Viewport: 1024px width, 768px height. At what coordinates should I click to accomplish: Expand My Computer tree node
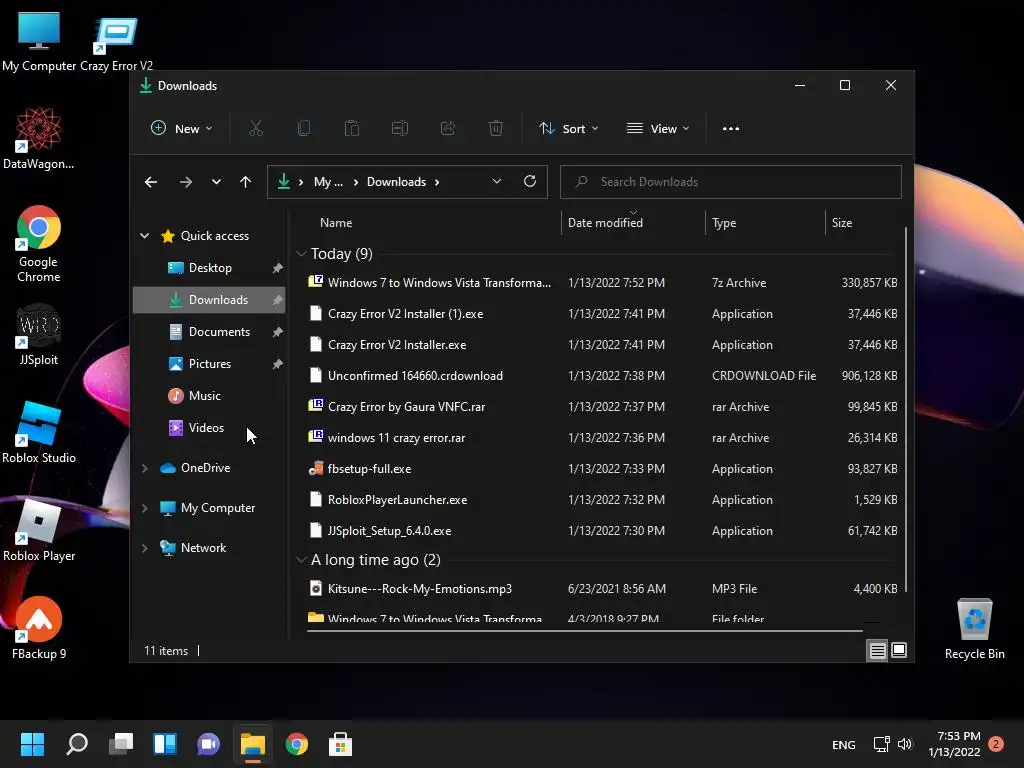(144, 508)
